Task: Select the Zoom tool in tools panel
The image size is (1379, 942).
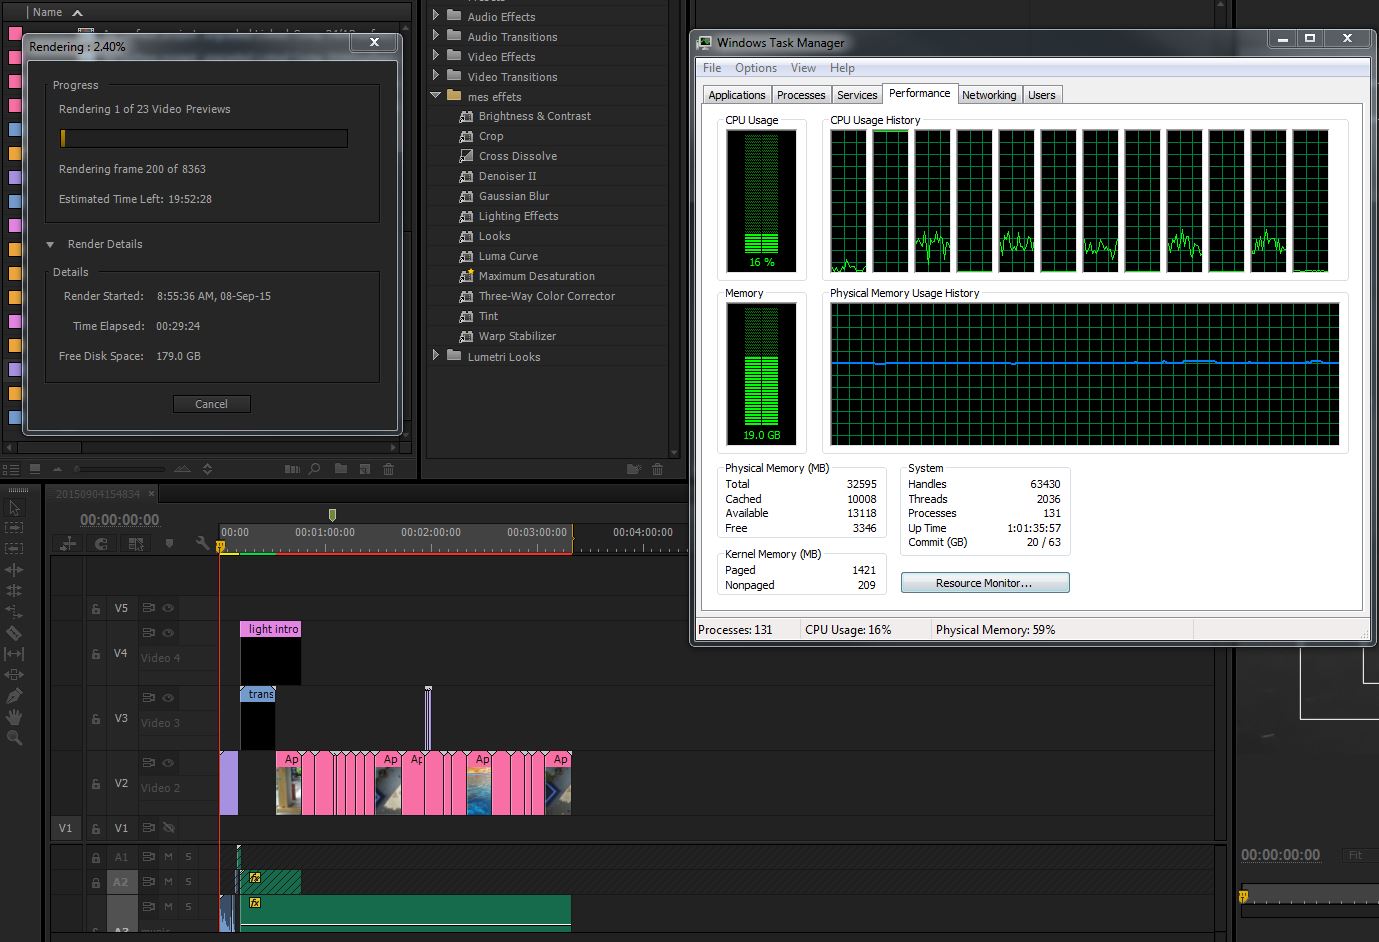Action: 14,738
